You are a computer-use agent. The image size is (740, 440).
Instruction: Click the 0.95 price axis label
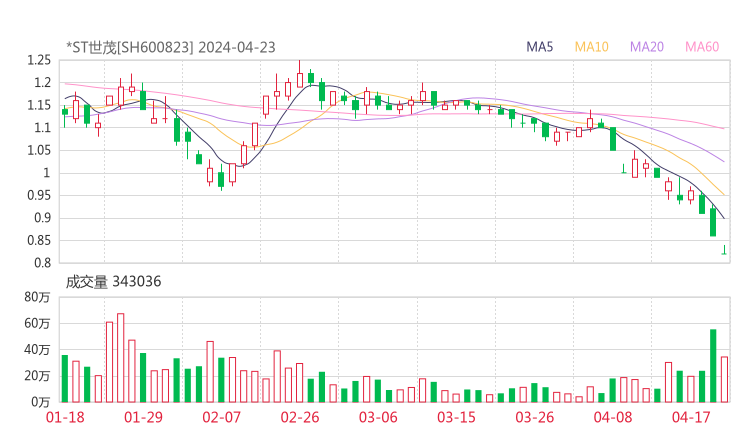pyautogui.click(x=39, y=195)
